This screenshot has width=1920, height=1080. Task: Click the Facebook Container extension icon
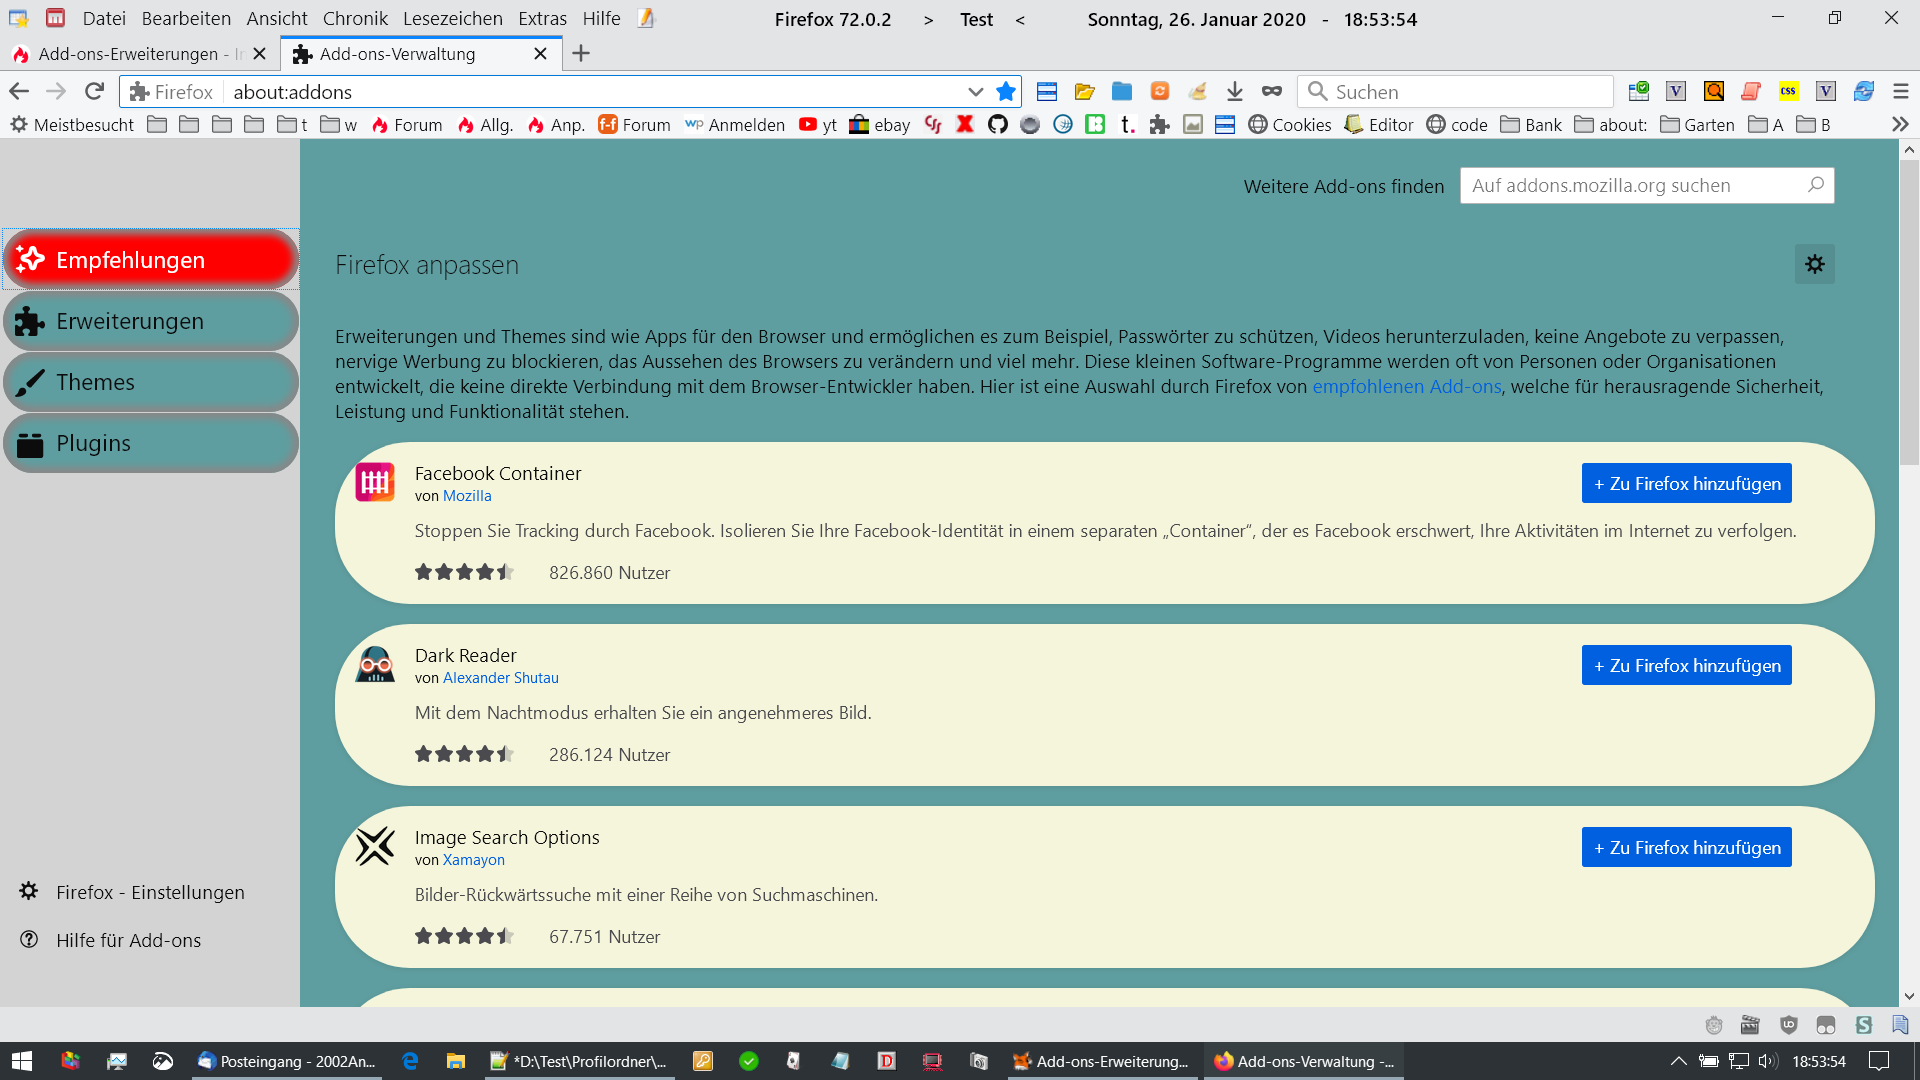coord(375,483)
